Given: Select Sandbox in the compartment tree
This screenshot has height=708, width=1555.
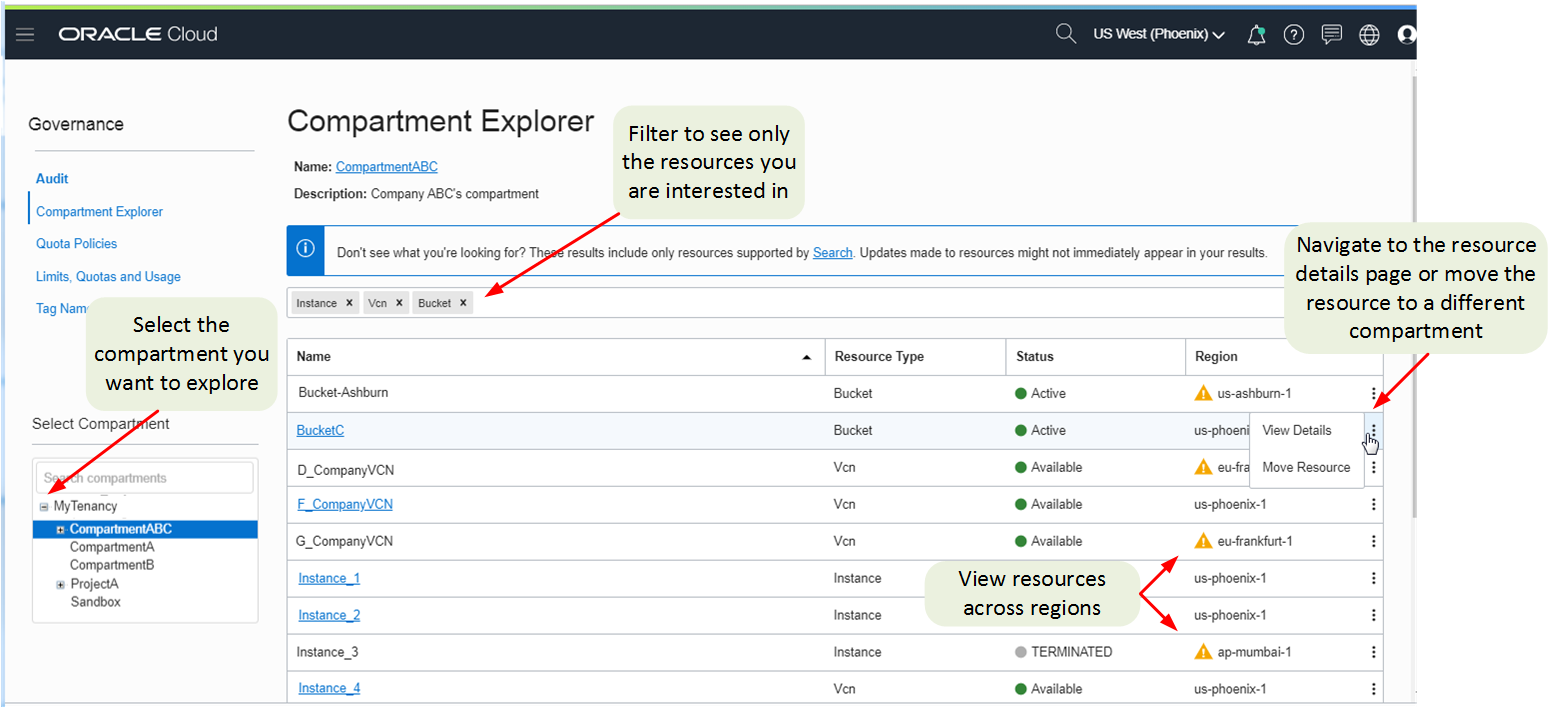Looking at the screenshot, I should 95,602.
